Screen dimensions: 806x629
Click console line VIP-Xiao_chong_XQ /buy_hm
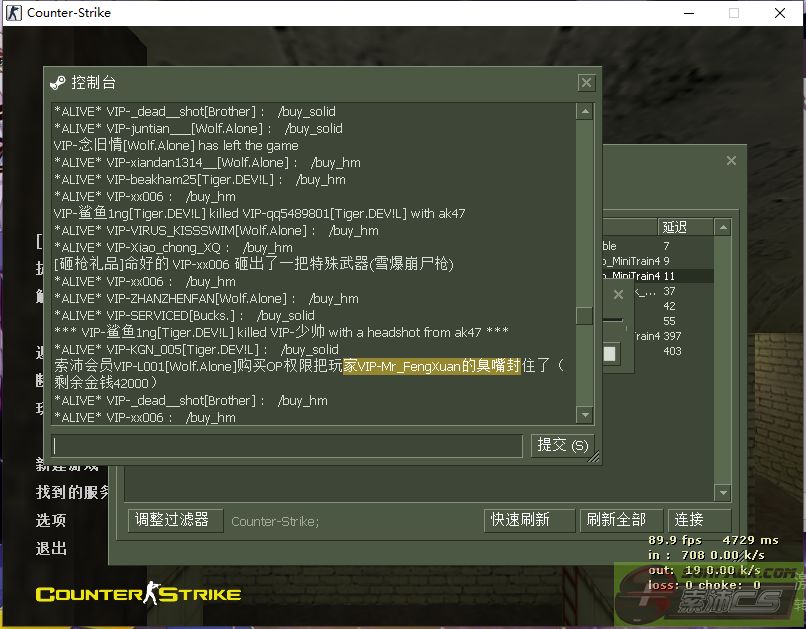coord(173,247)
